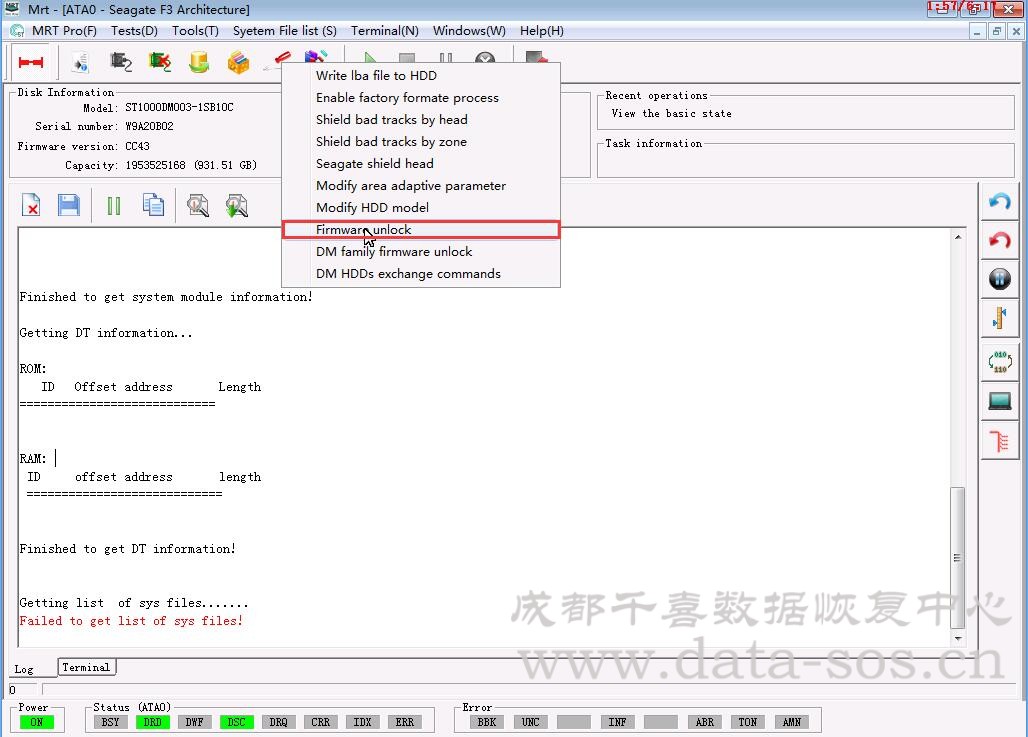Click Shield bad tracks by head

click(x=391, y=120)
